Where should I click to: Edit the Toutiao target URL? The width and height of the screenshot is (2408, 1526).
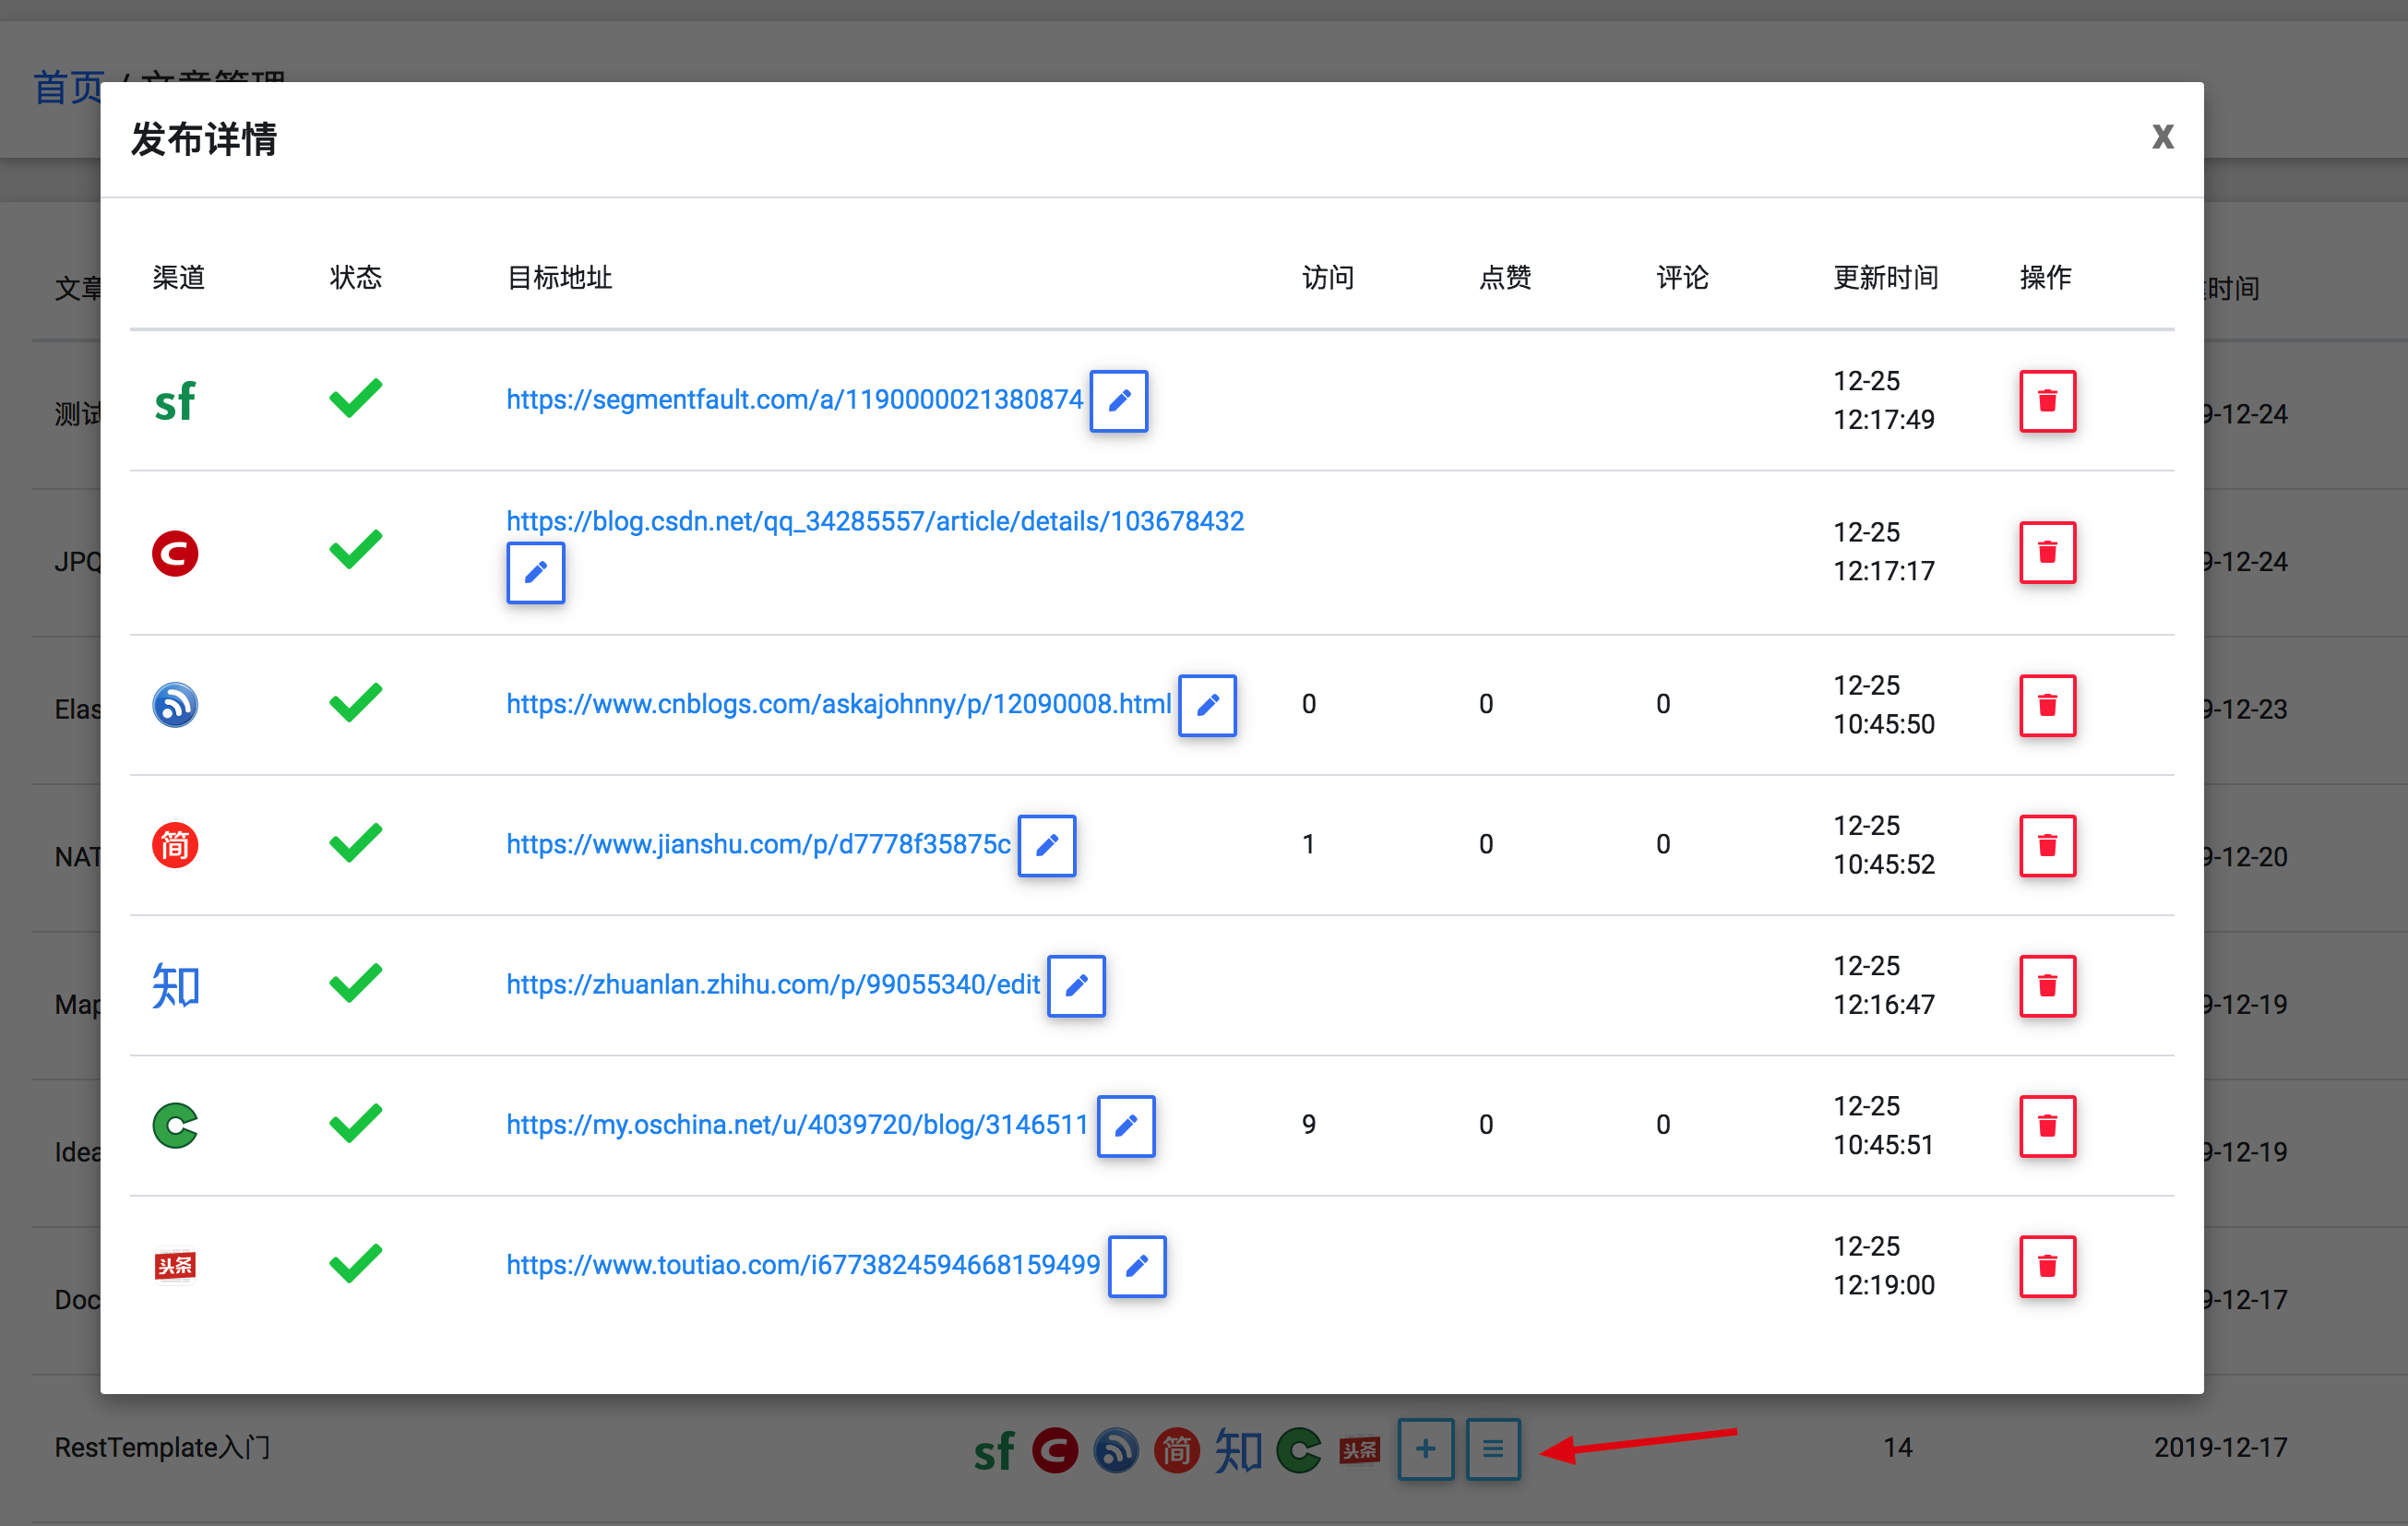pos(1136,1267)
